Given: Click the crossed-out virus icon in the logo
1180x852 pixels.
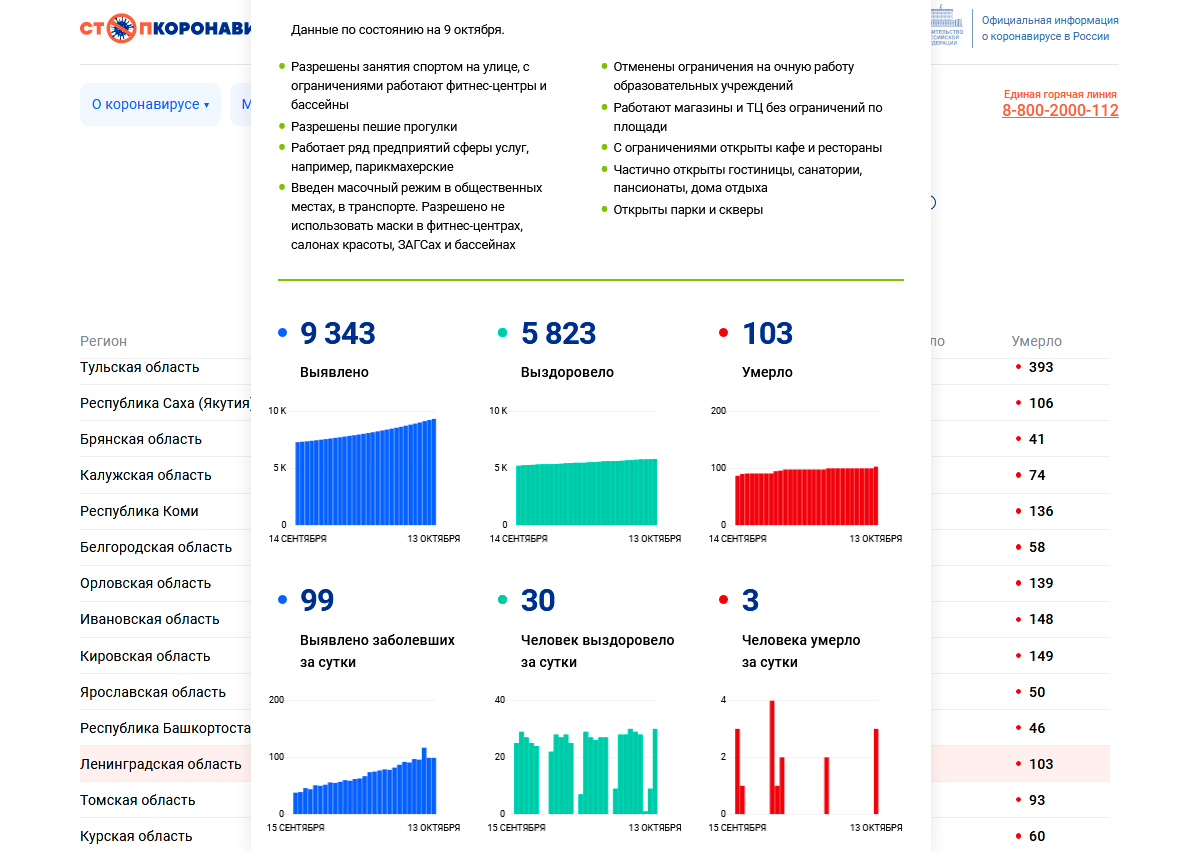Looking at the screenshot, I should click(120, 28).
